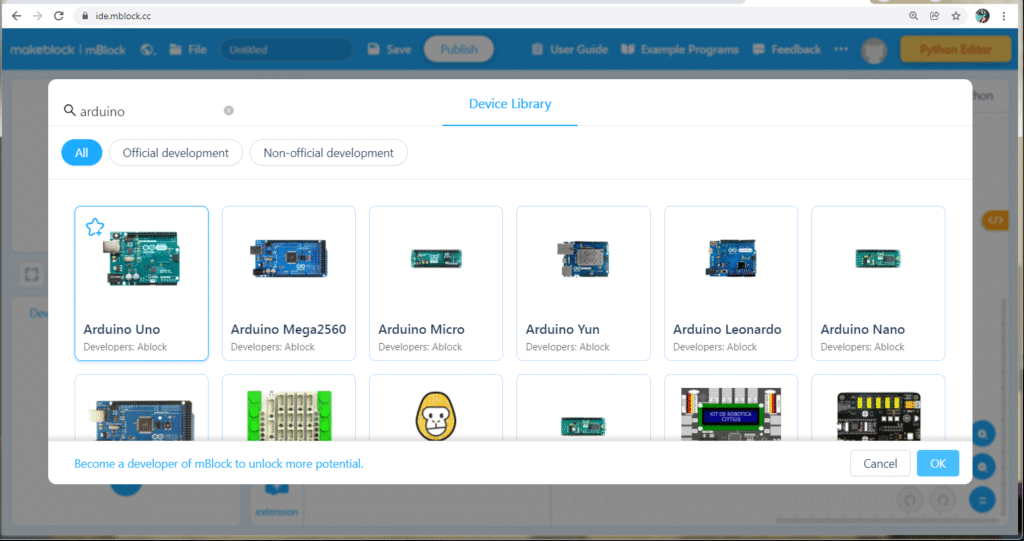1024x541 pixels.
Task: Cancel the device selection dialog
Action: [880, 464]
